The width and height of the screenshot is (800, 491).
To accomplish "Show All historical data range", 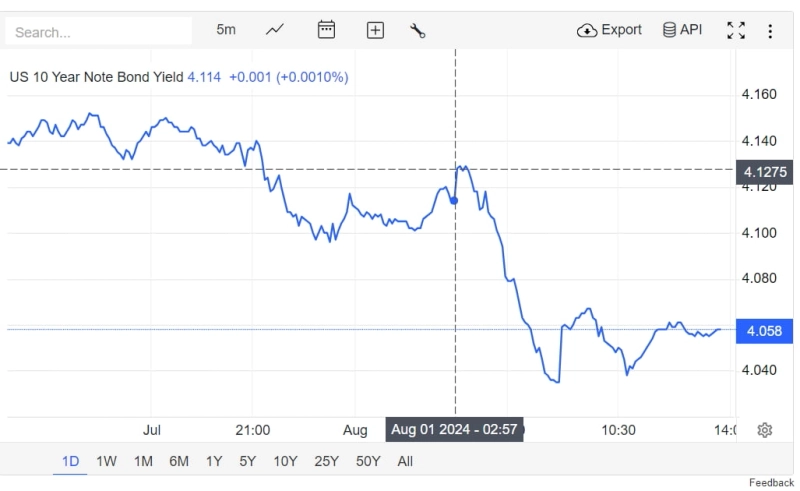I will 405,461.
